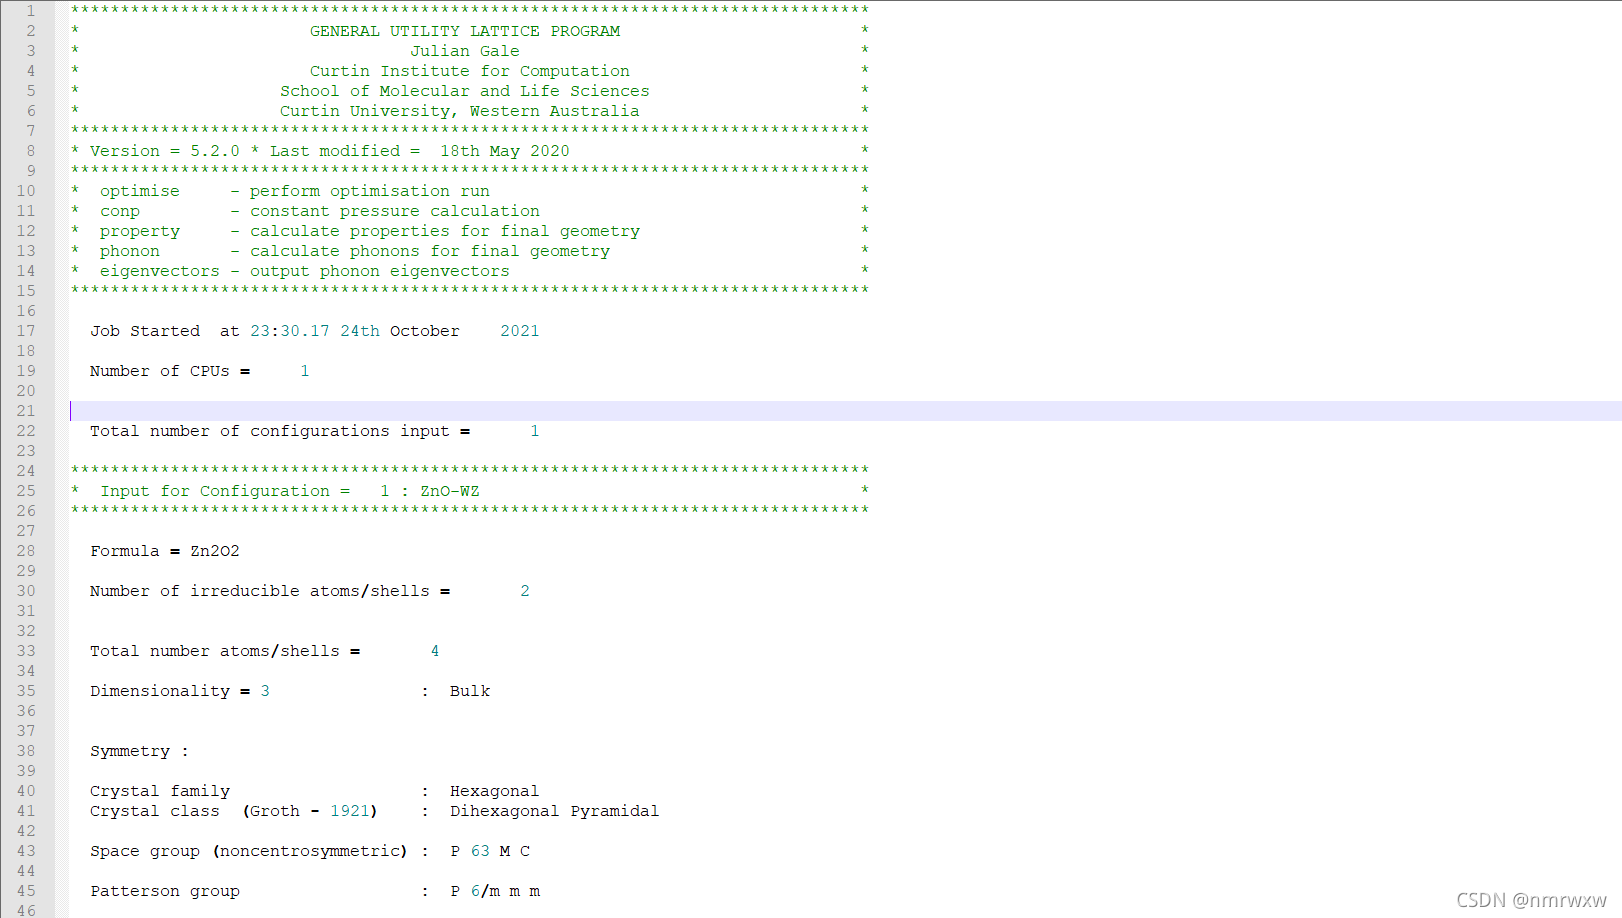Click the Patterson value 'P 6/m m m'
The height and width of the screenshot is (918, 1622).
(495, 891)
